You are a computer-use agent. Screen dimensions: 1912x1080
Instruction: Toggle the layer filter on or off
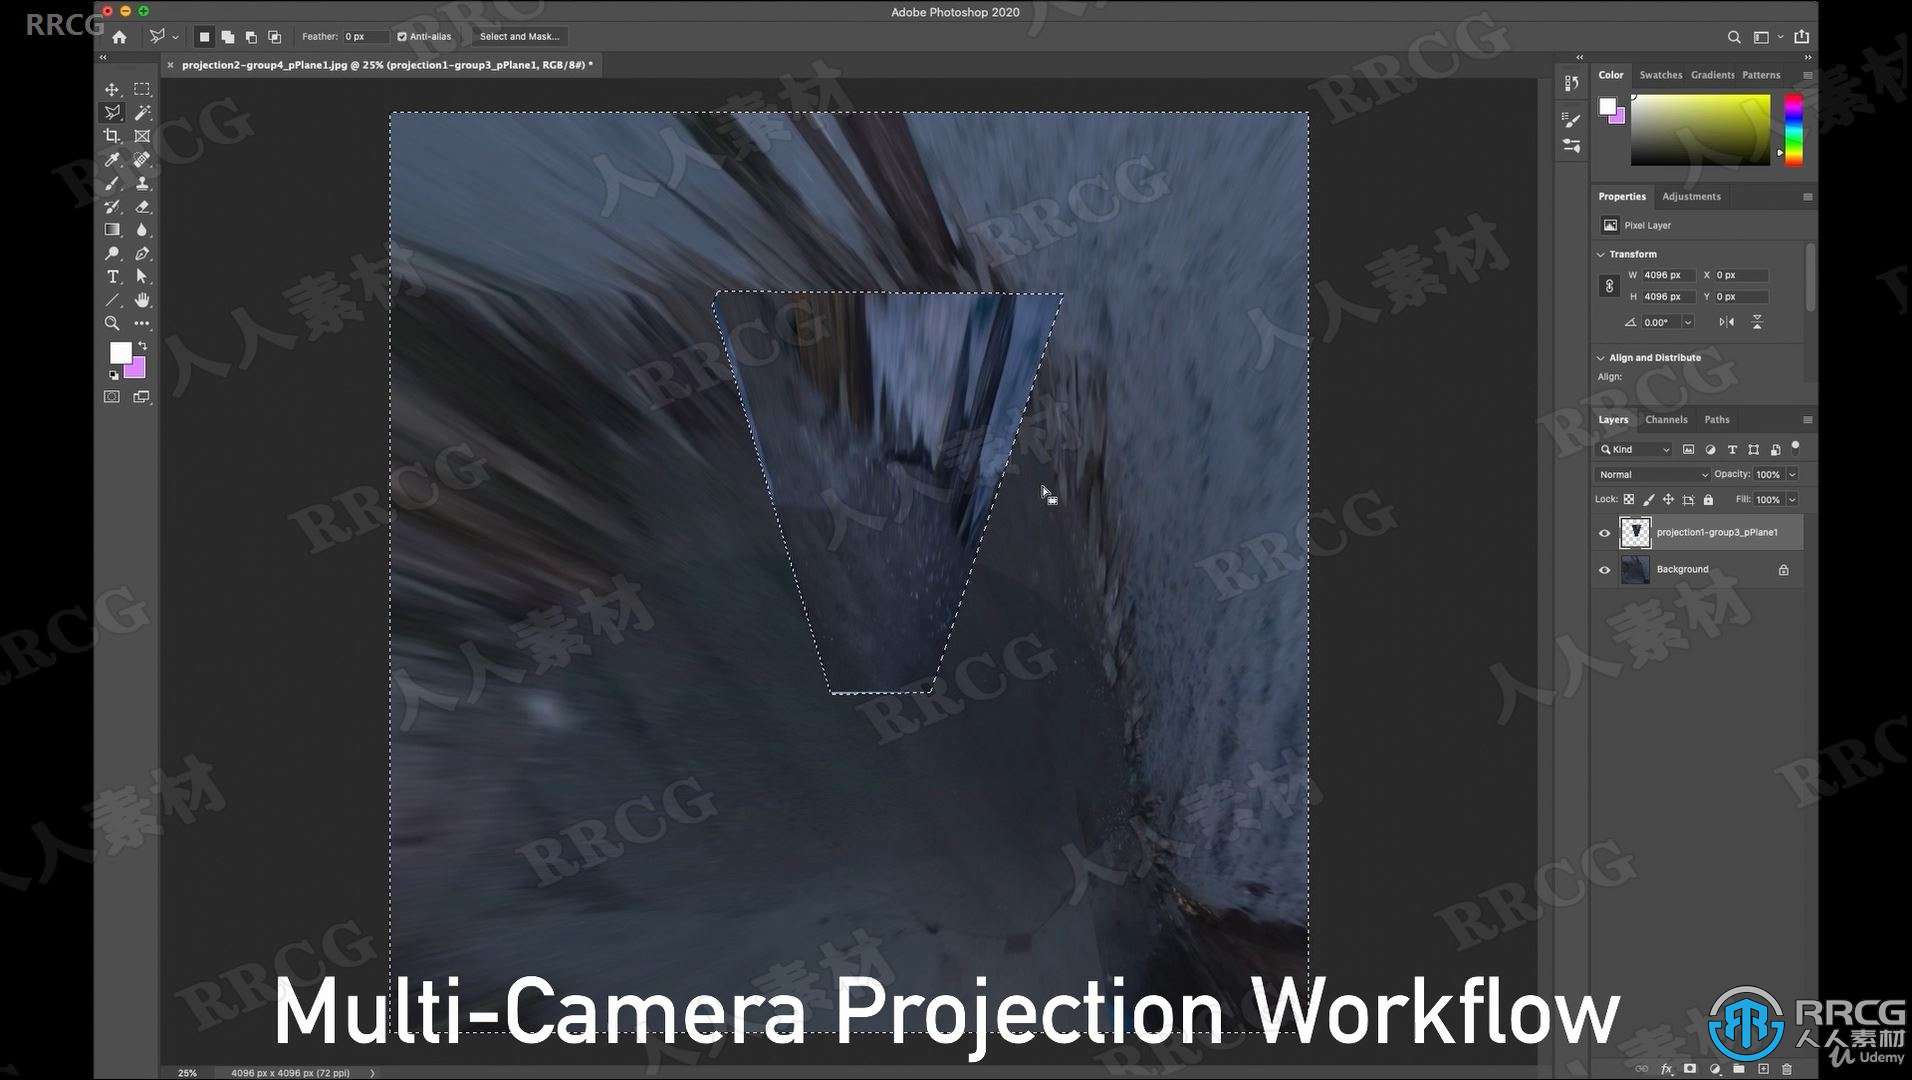point(1795,446)
